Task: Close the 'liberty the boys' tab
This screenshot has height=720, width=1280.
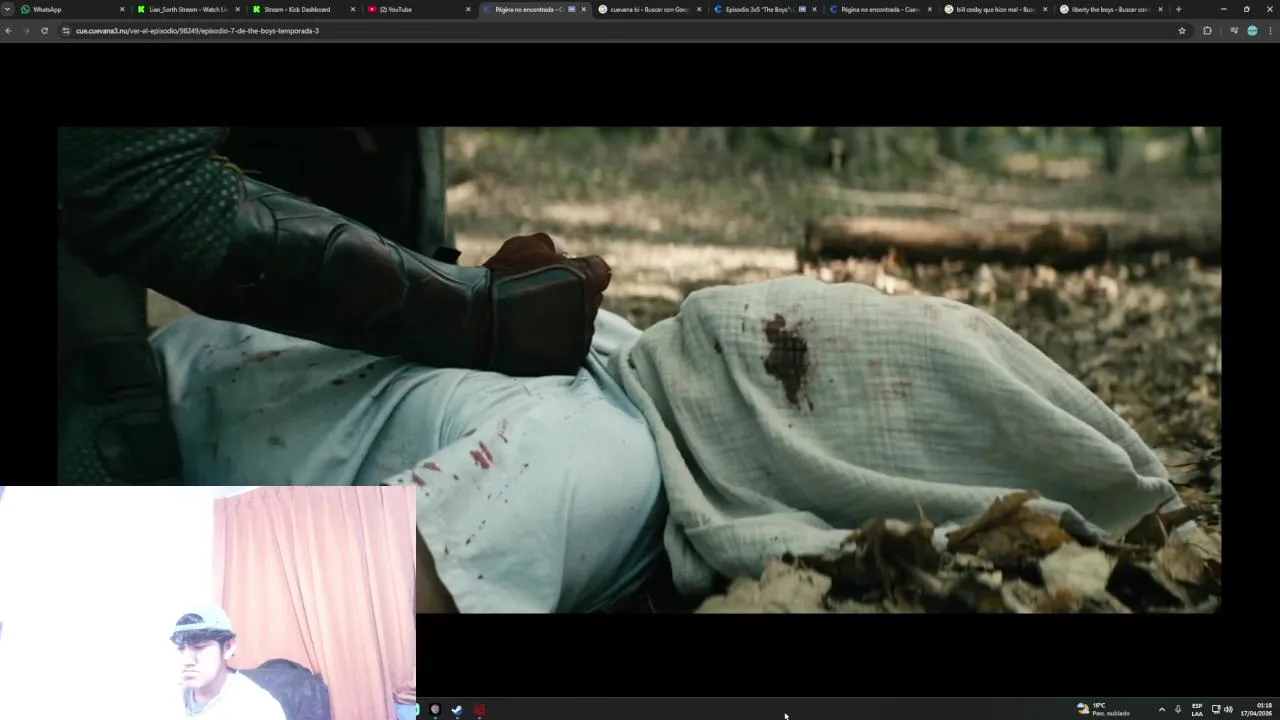Action: 1160,9
